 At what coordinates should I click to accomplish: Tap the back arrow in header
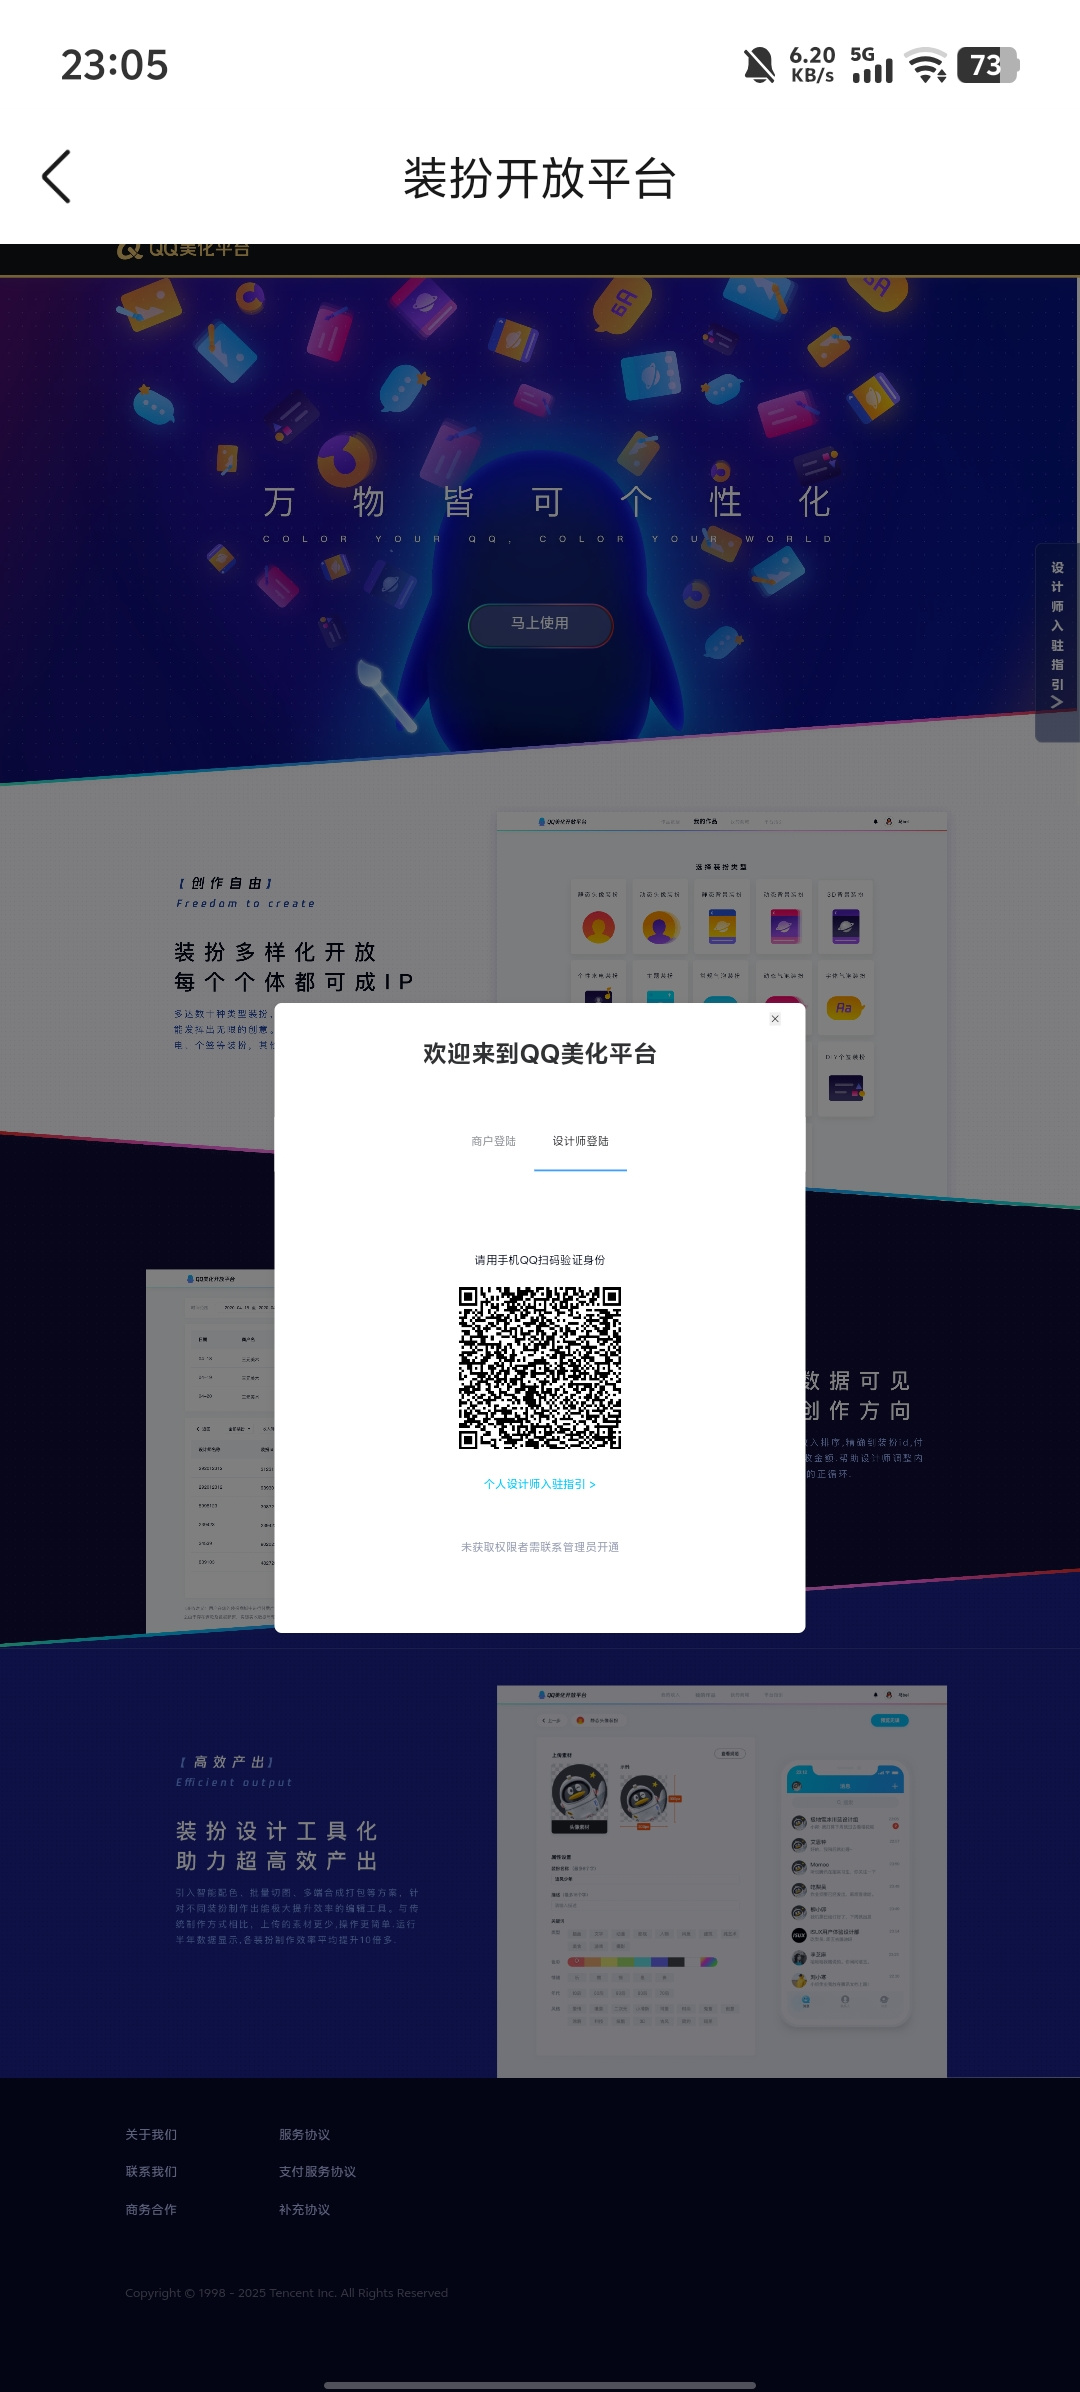[x=56, y=177]
